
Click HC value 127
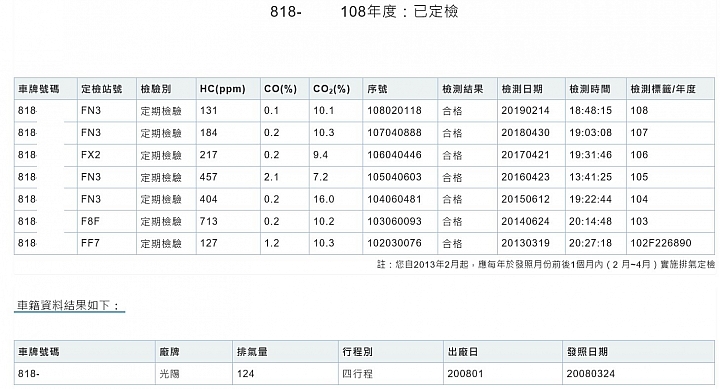click(208, 243)
